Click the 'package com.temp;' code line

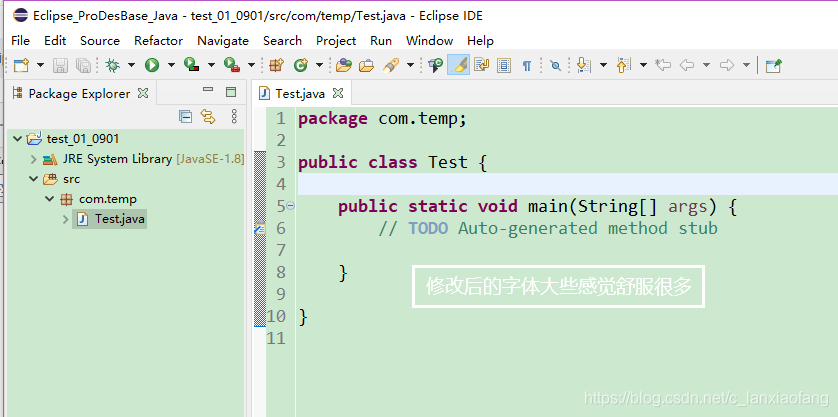[383, 118]
